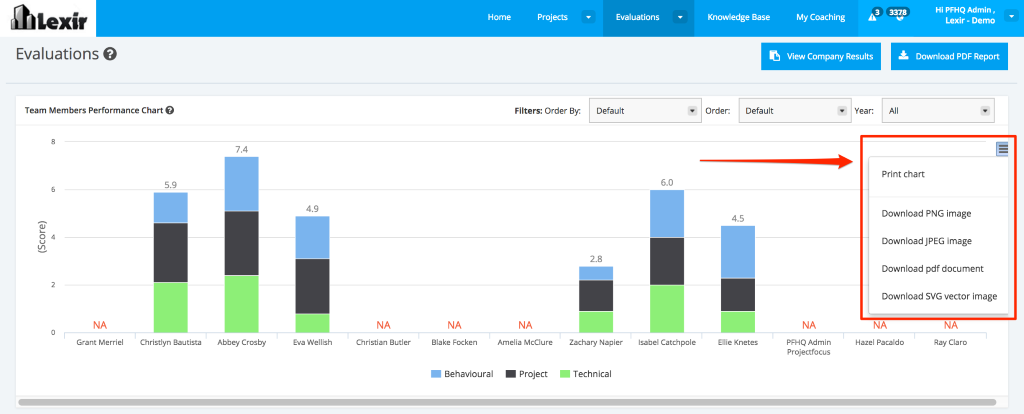This screenshot has width=1024, height=414.
Task: Click the Isabel Catchpole axis label
Action: tap(667, 342)
